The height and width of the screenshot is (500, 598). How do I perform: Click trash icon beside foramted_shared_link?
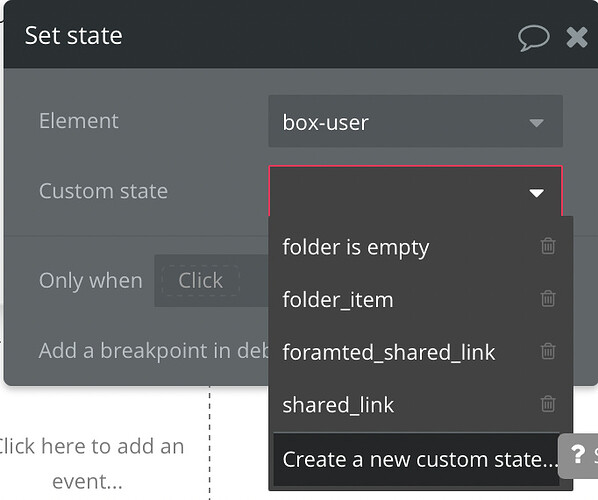coord(548,351)
